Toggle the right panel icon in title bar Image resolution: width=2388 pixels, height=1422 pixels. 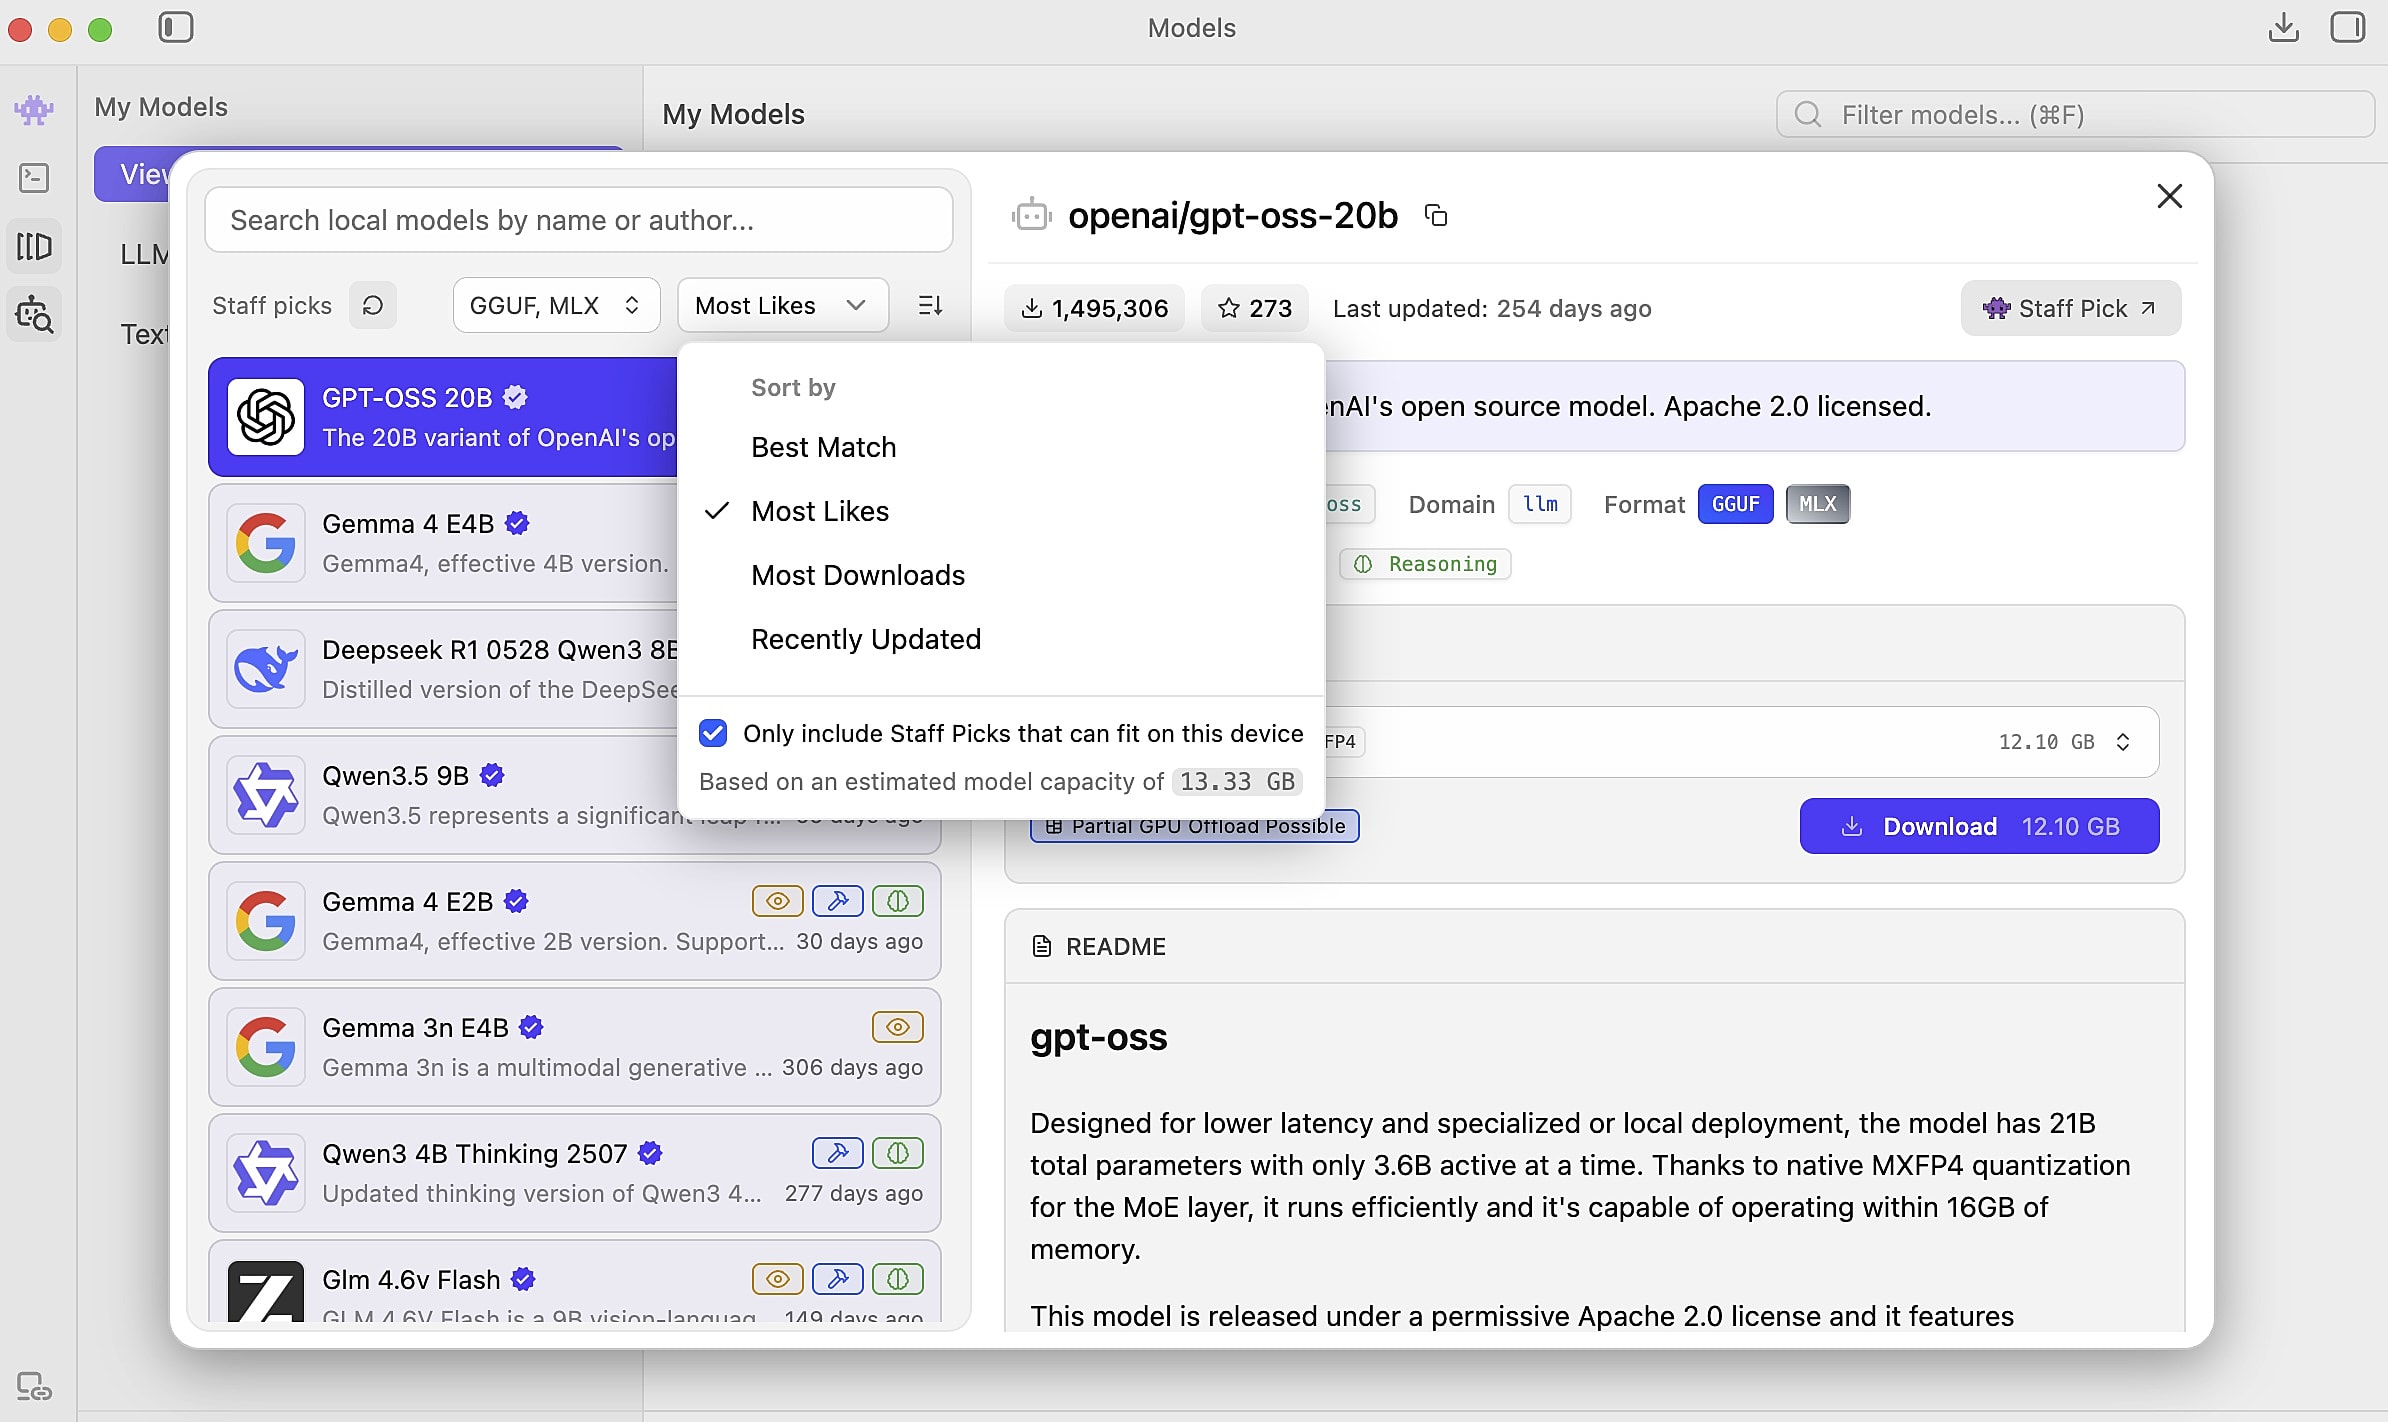tap(2348, 27)
